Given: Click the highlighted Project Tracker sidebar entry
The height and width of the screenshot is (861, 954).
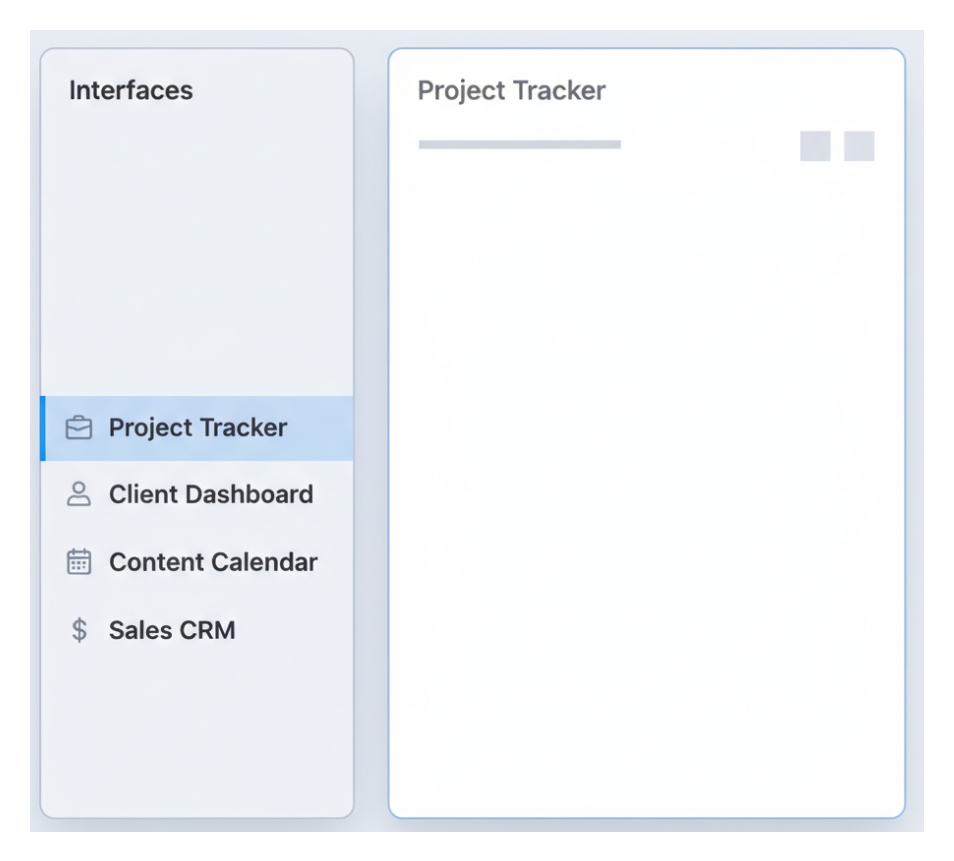Looking at the screenshot, I should [x=197, y=427].
